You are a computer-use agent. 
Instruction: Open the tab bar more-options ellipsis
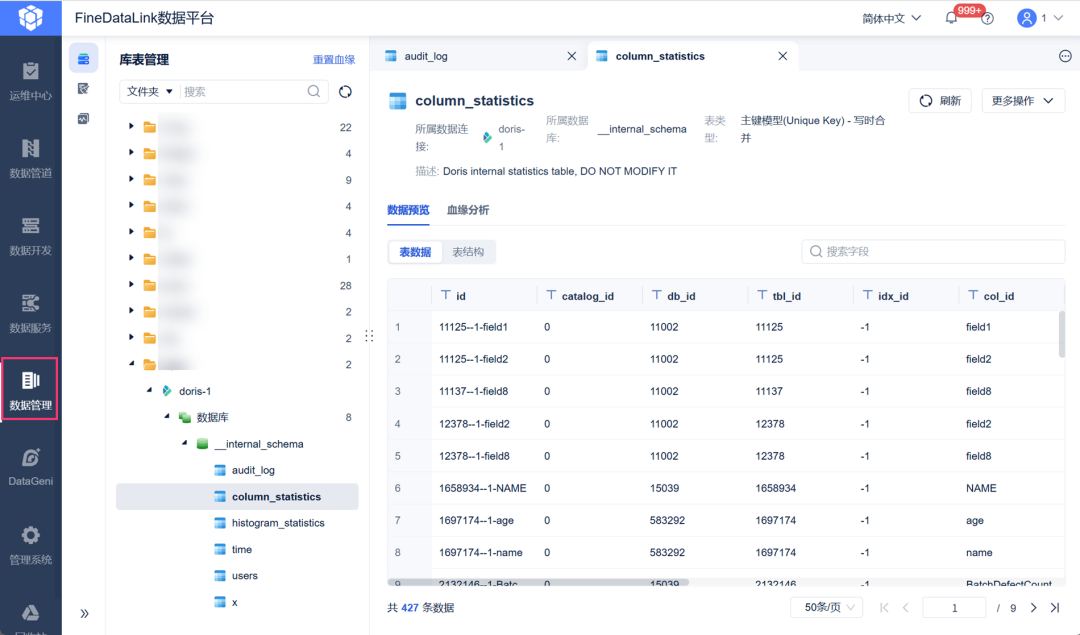coord(1065,56)
